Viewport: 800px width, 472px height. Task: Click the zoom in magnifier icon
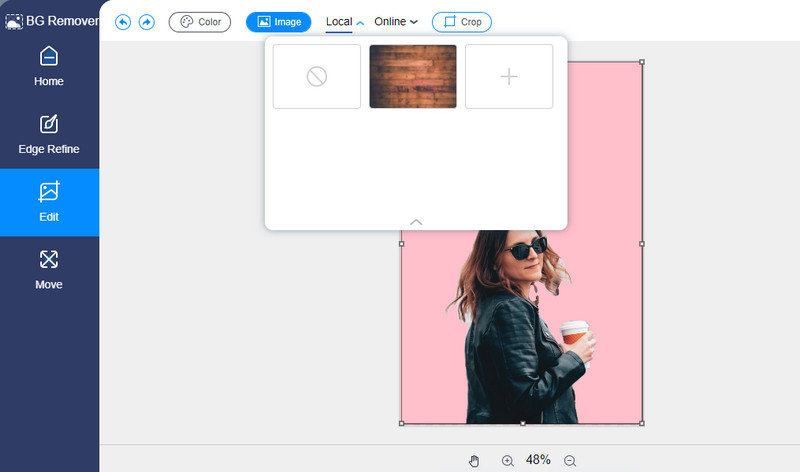507,460
